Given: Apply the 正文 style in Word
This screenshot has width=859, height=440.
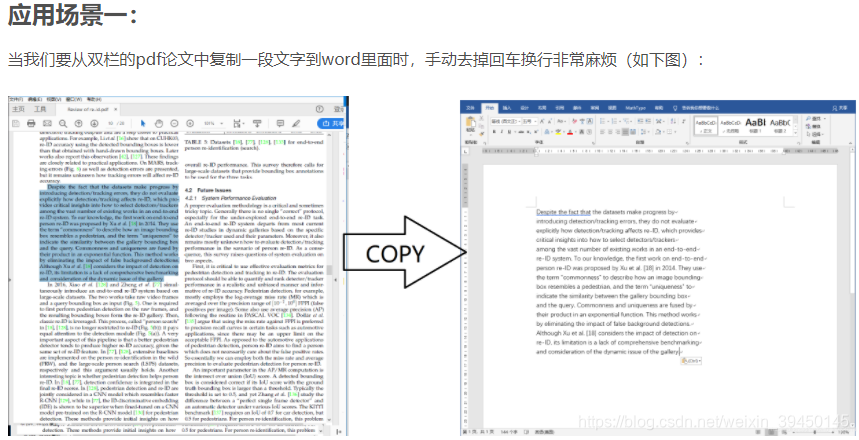Looking at the screenshot, I should tap(706, 126).
